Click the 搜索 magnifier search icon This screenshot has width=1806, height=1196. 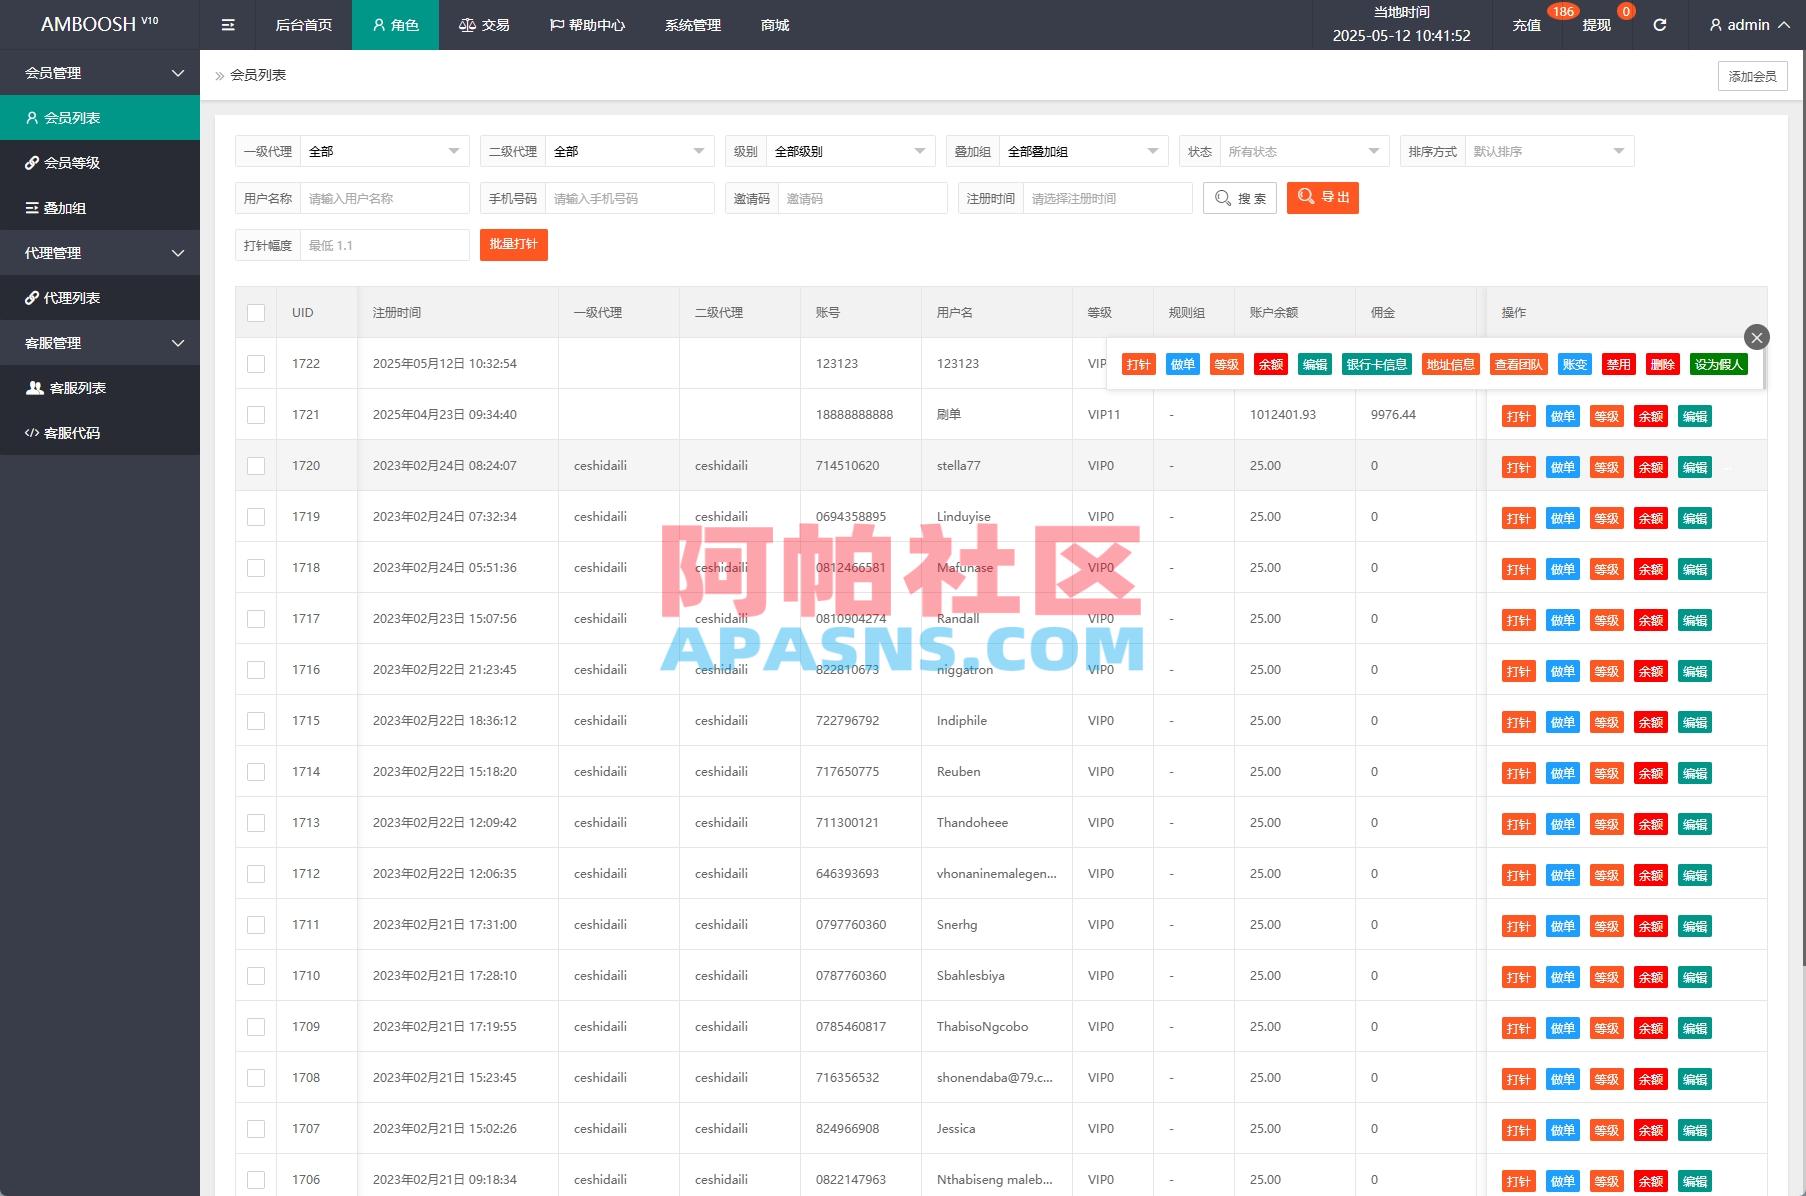coord(1222,198)
